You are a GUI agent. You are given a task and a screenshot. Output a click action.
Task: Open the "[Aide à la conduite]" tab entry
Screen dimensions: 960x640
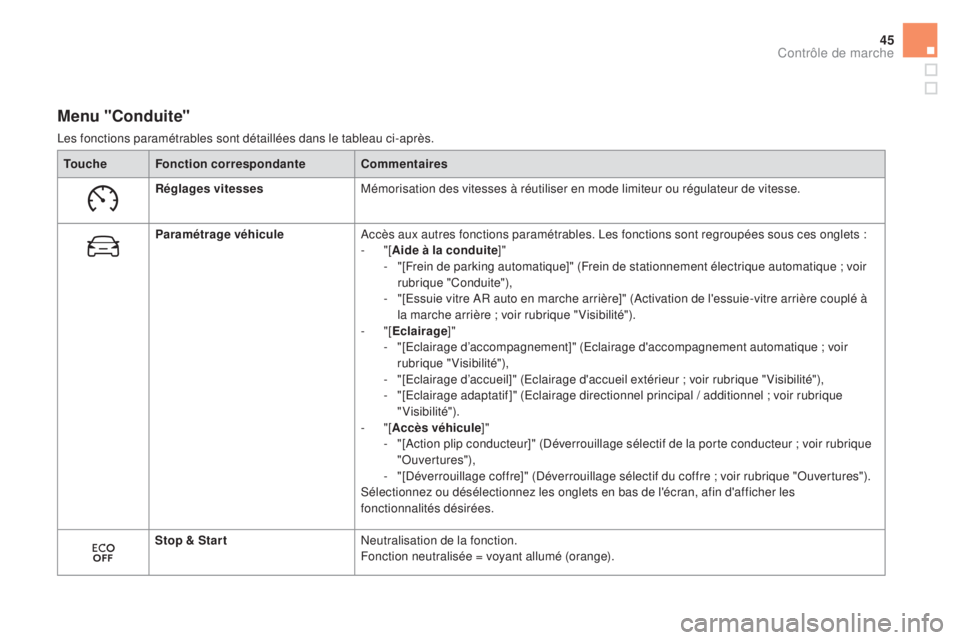pyautogui.click(x=438, y=250)
